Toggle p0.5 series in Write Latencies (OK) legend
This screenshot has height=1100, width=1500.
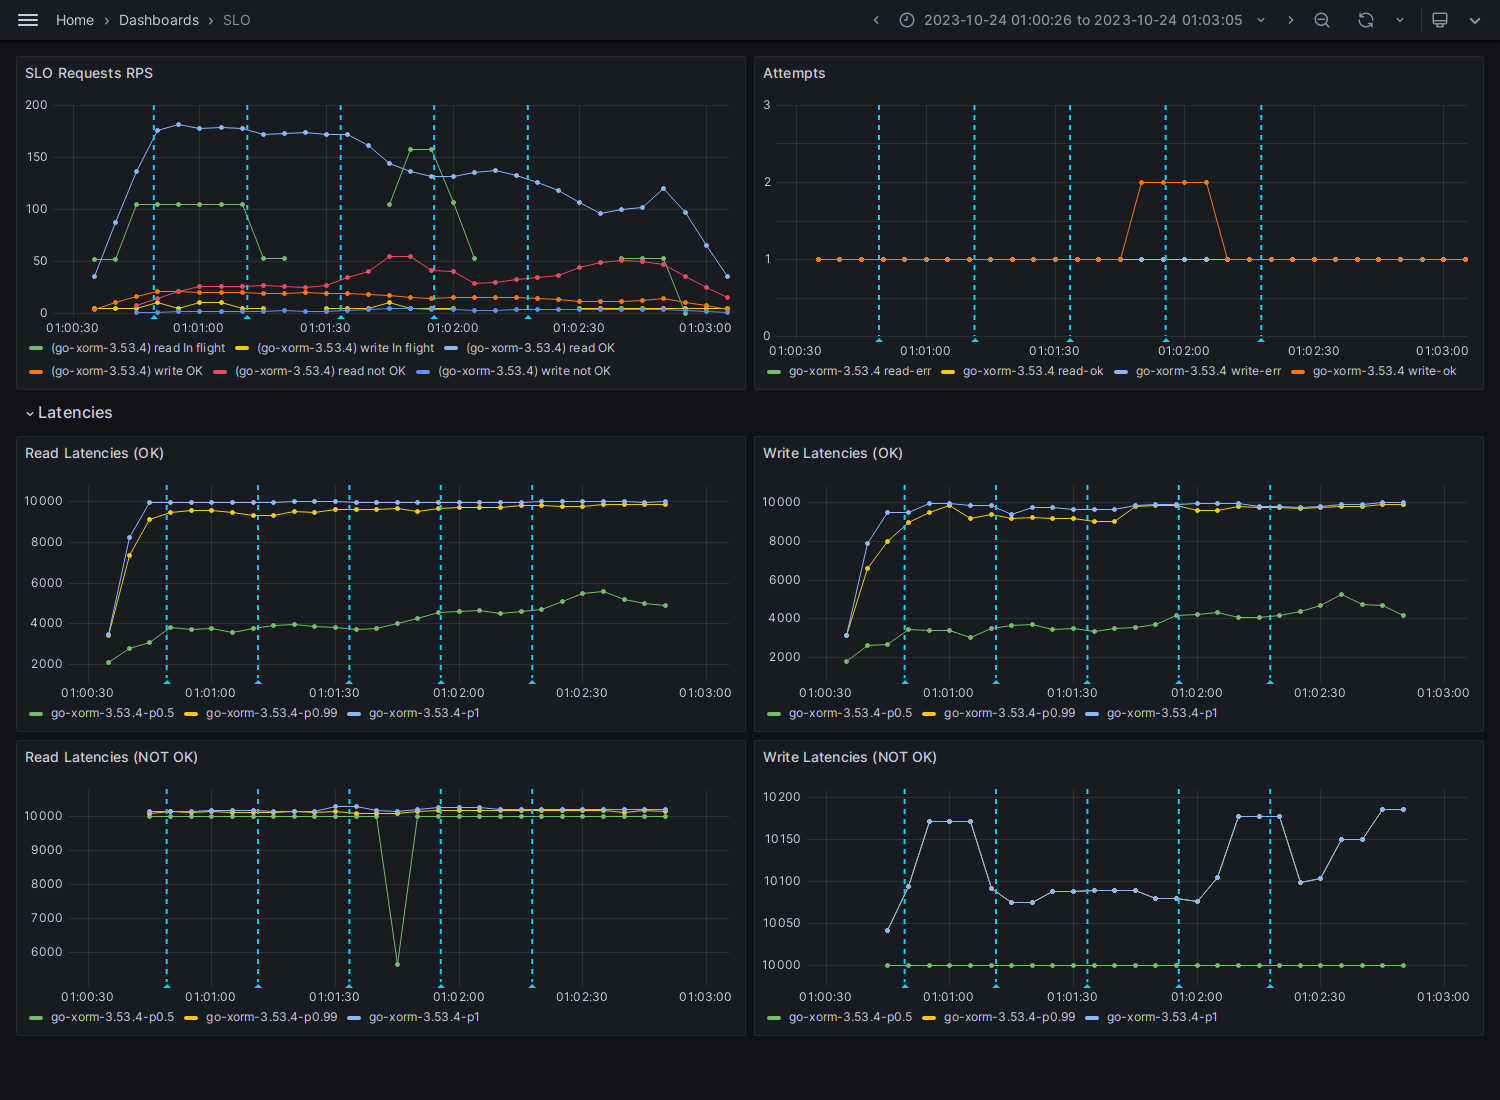(x=850, y=713)
